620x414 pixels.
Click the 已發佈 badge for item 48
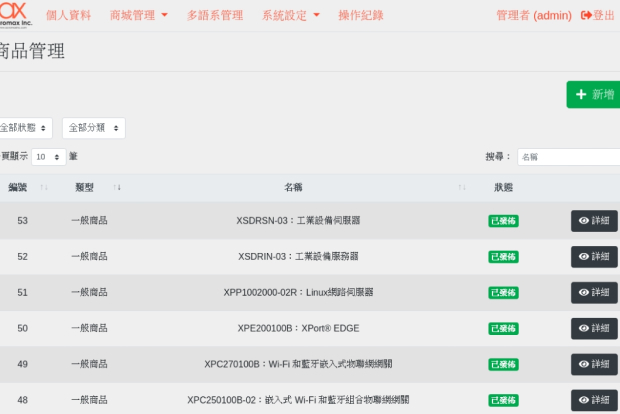[503, 400]
